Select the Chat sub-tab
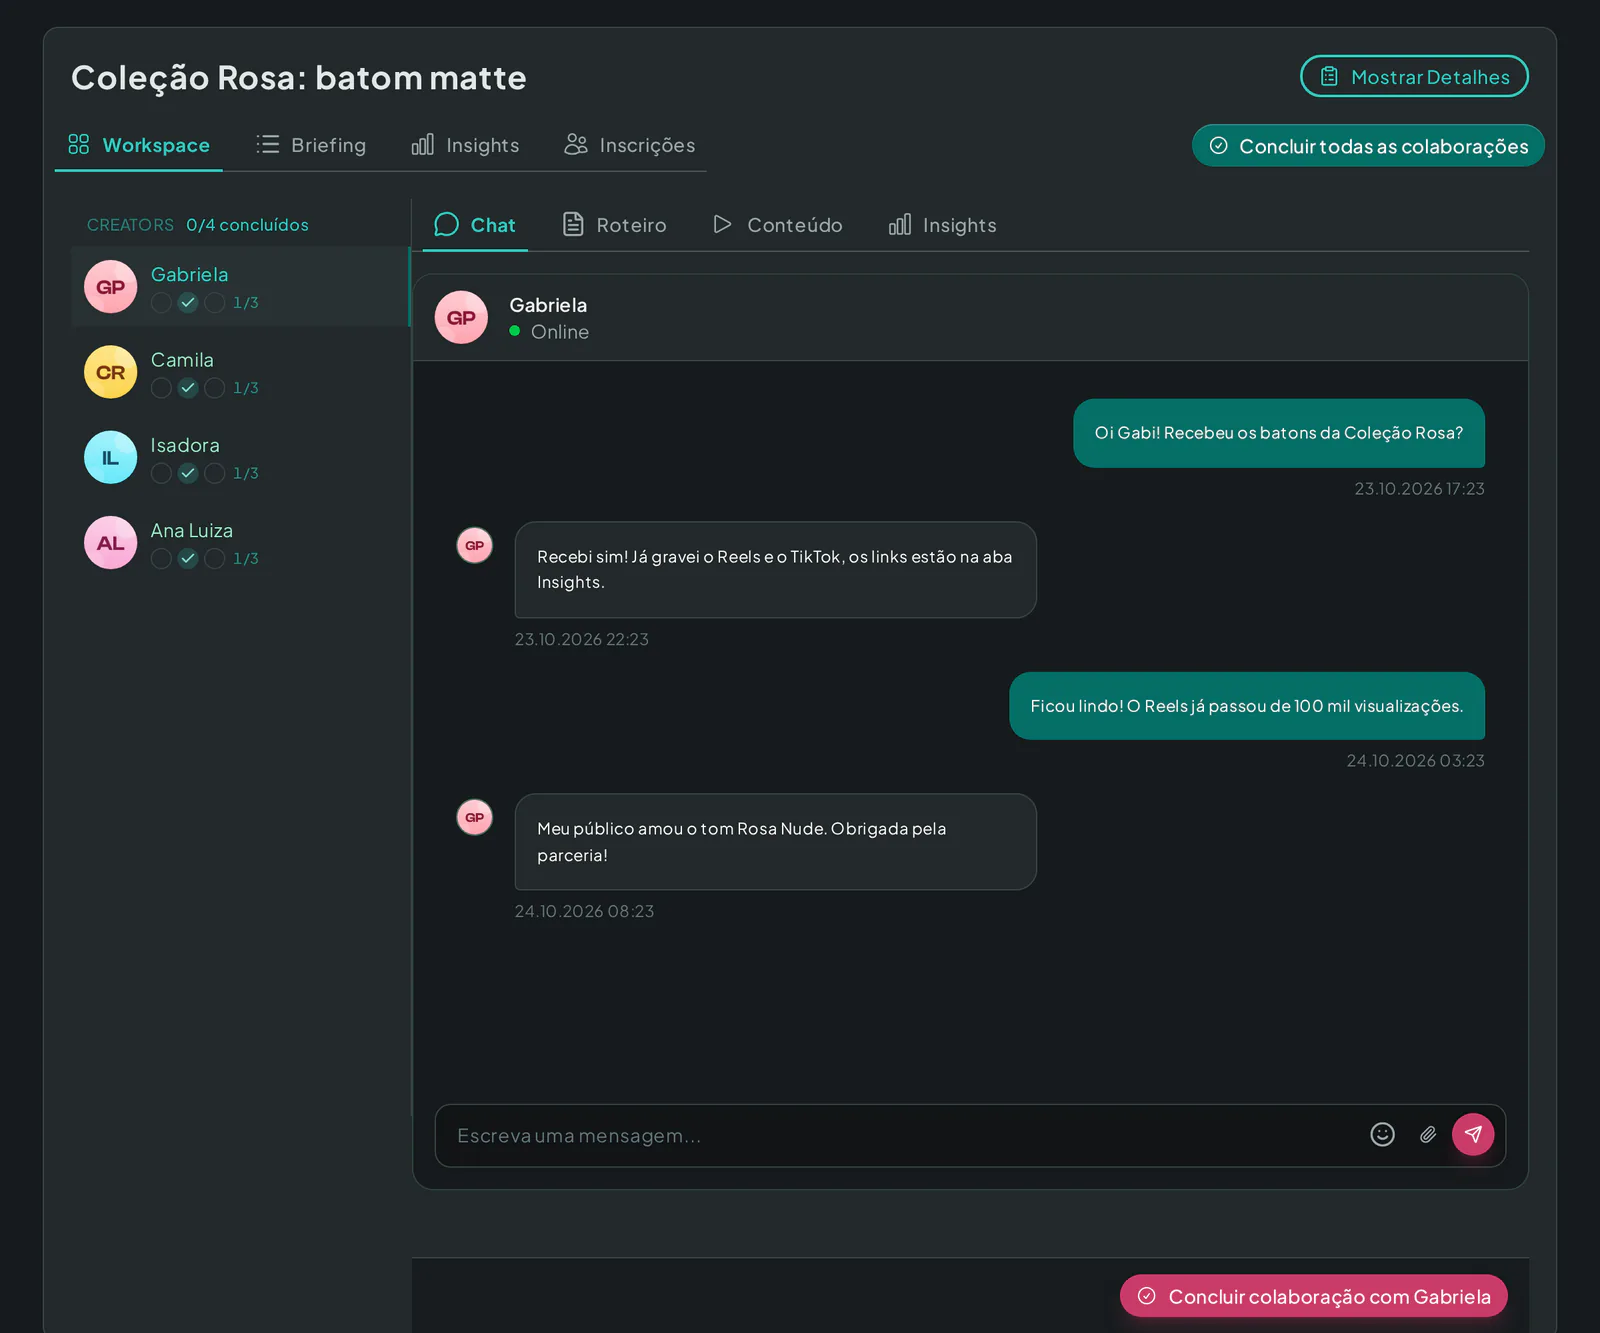1600x1333 pixels. 475,225
